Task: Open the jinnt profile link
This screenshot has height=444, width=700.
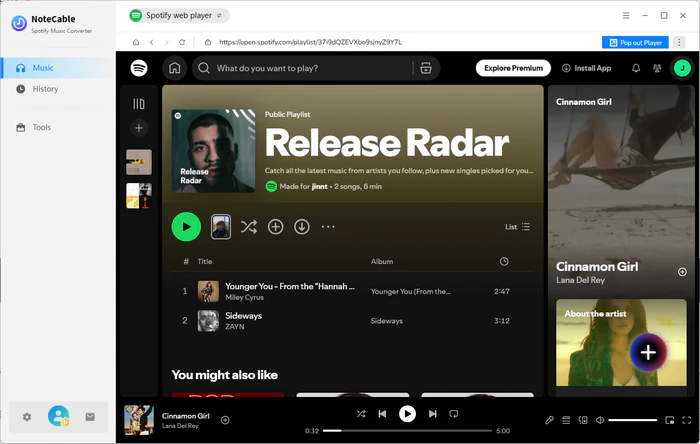Action: [319, 187]
